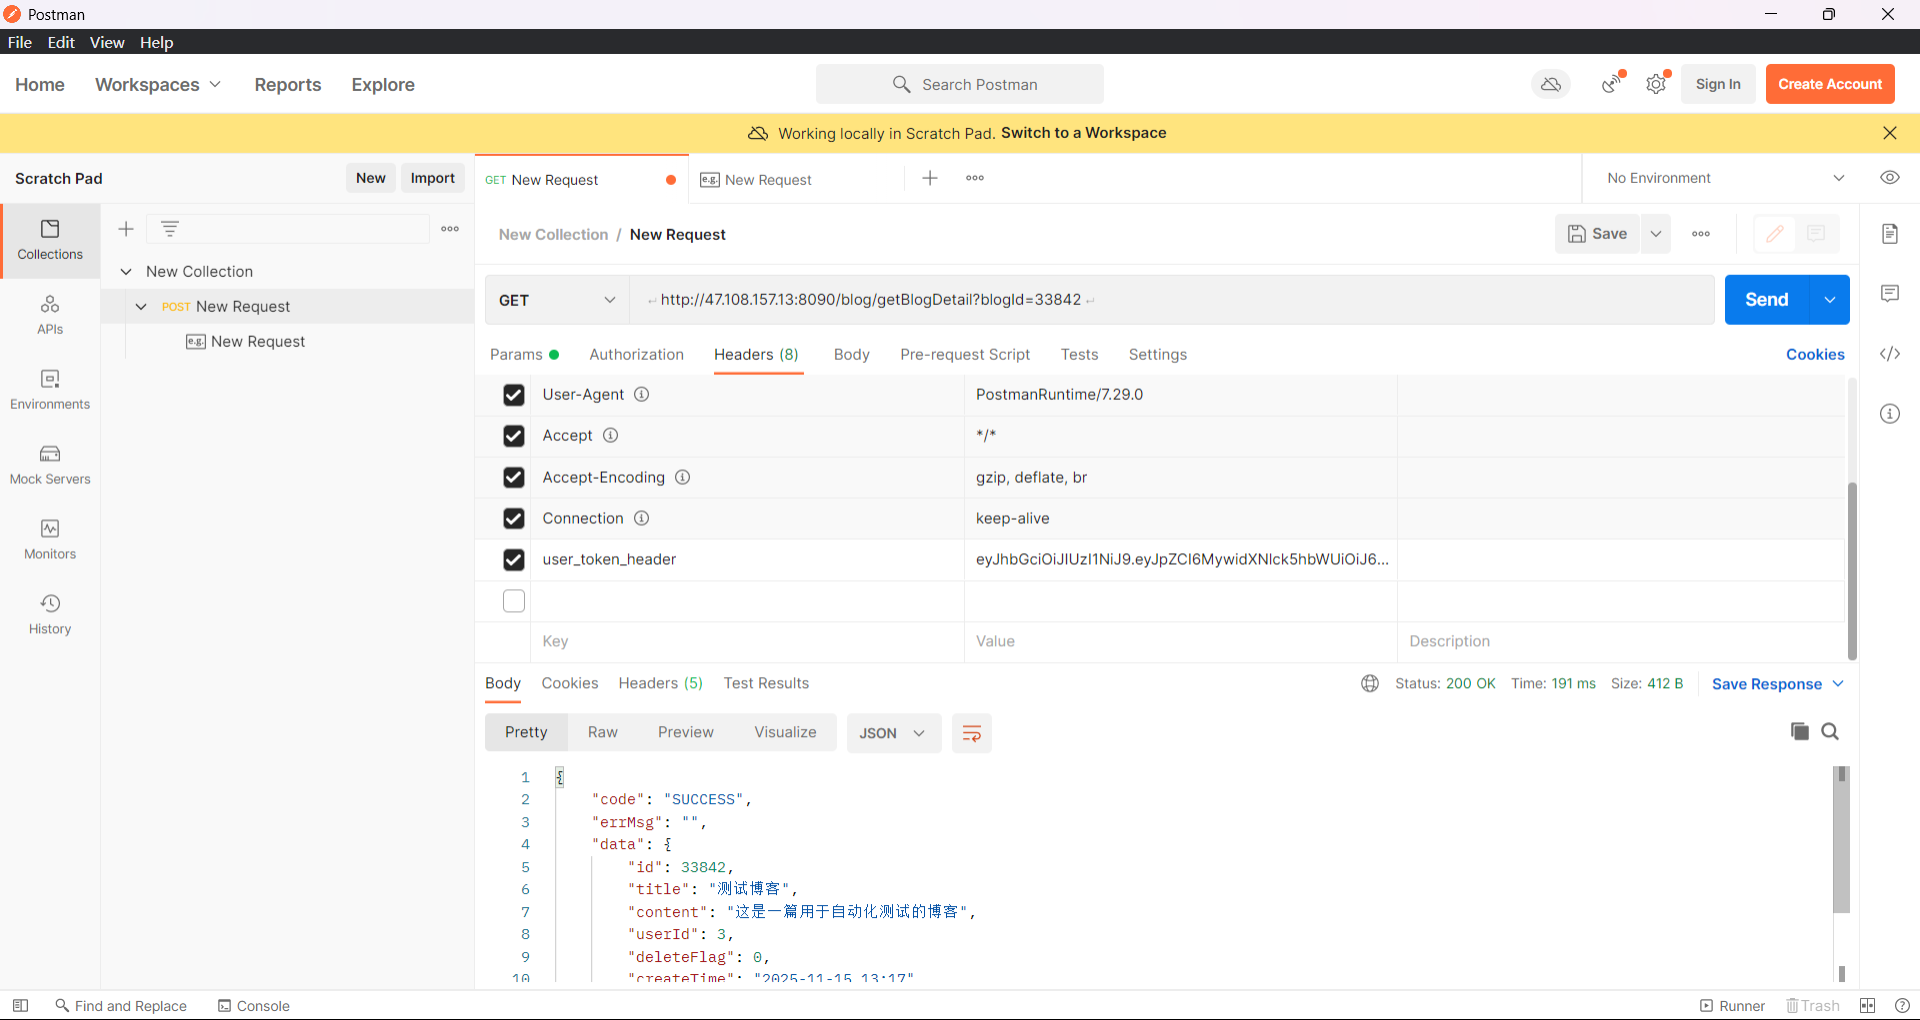Image resolution: width=1920 pixels, height=1020 pixels.
Task: Click the plus icon to create new collection
Action: tap(126, 229)
